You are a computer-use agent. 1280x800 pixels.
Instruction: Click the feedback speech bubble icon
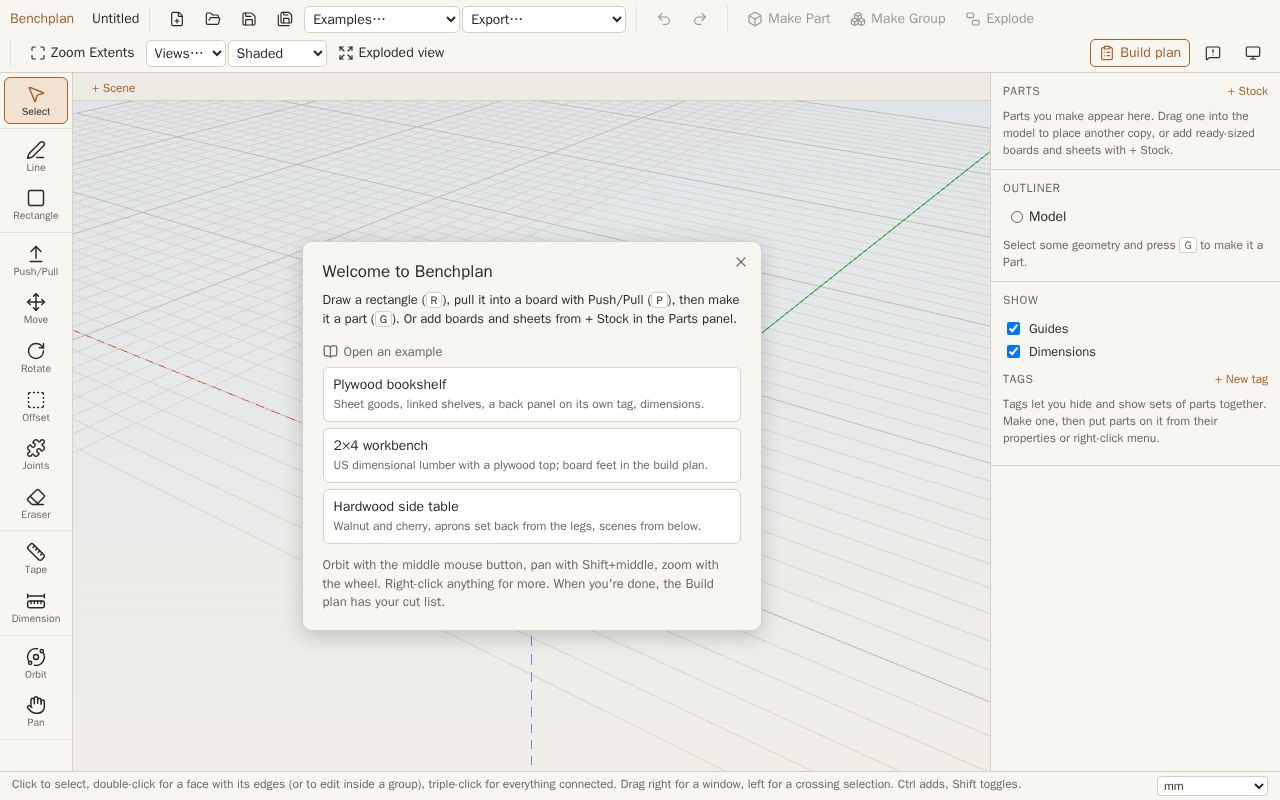pyautogui.click(x=1213, y=53)
